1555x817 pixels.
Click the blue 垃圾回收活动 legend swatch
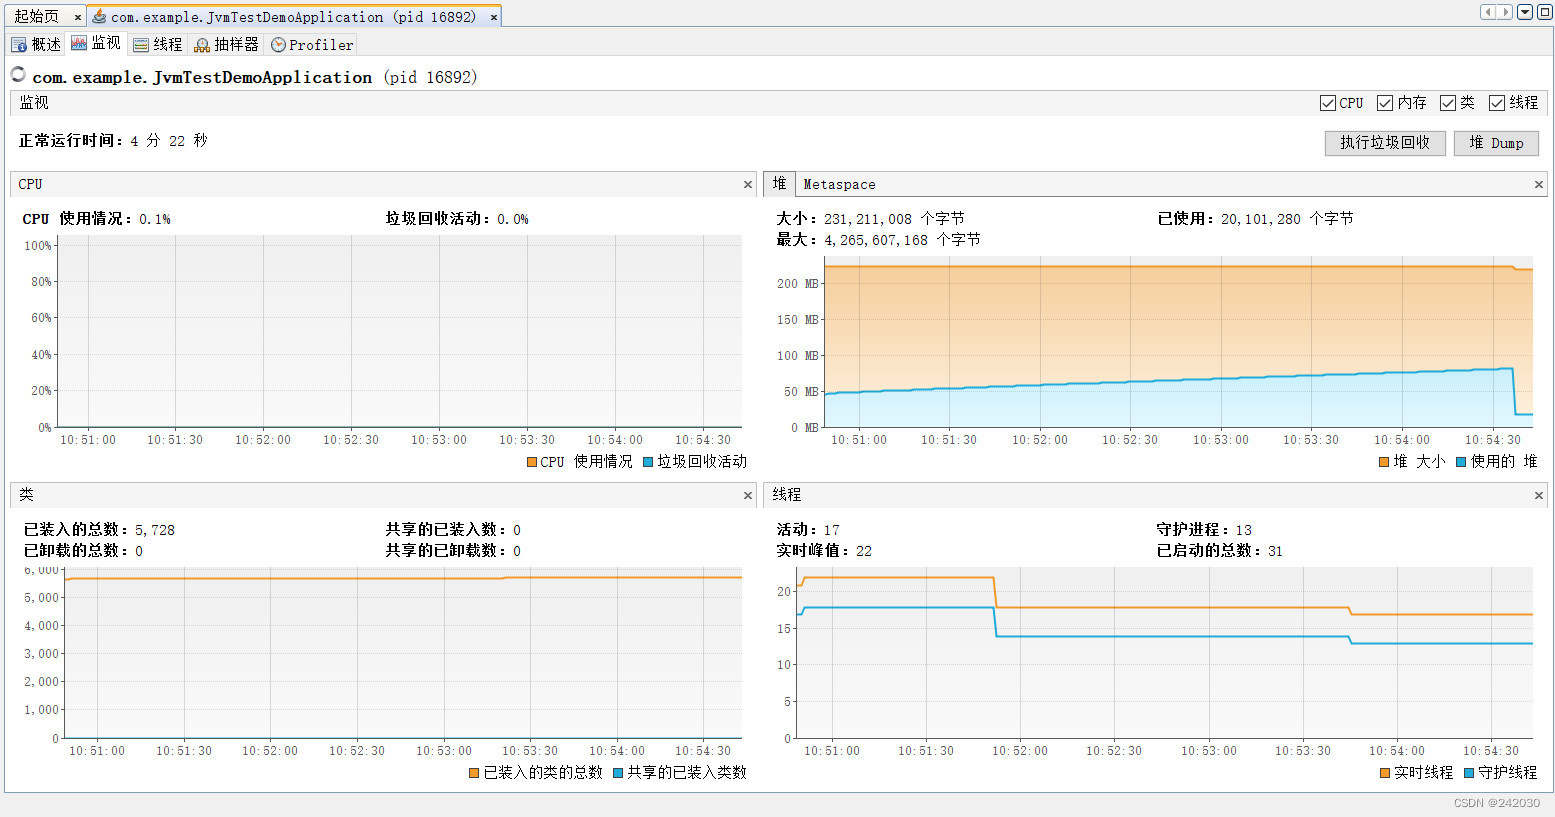point(648,462)
